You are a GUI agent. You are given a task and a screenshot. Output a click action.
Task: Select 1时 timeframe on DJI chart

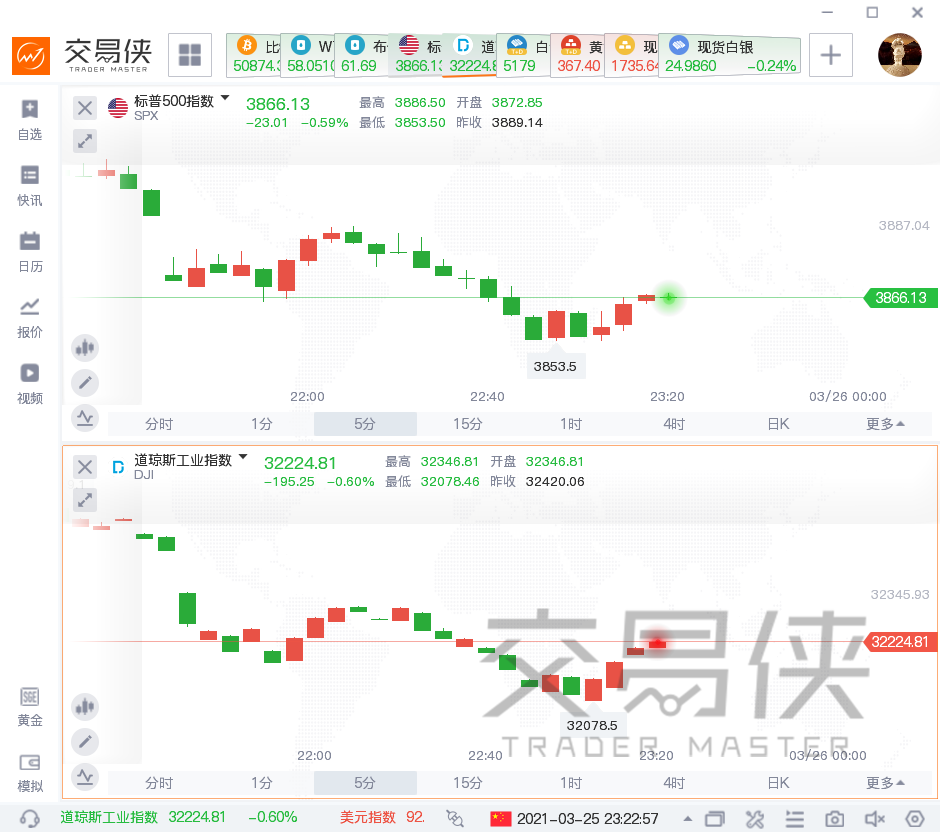click(571, 783)
